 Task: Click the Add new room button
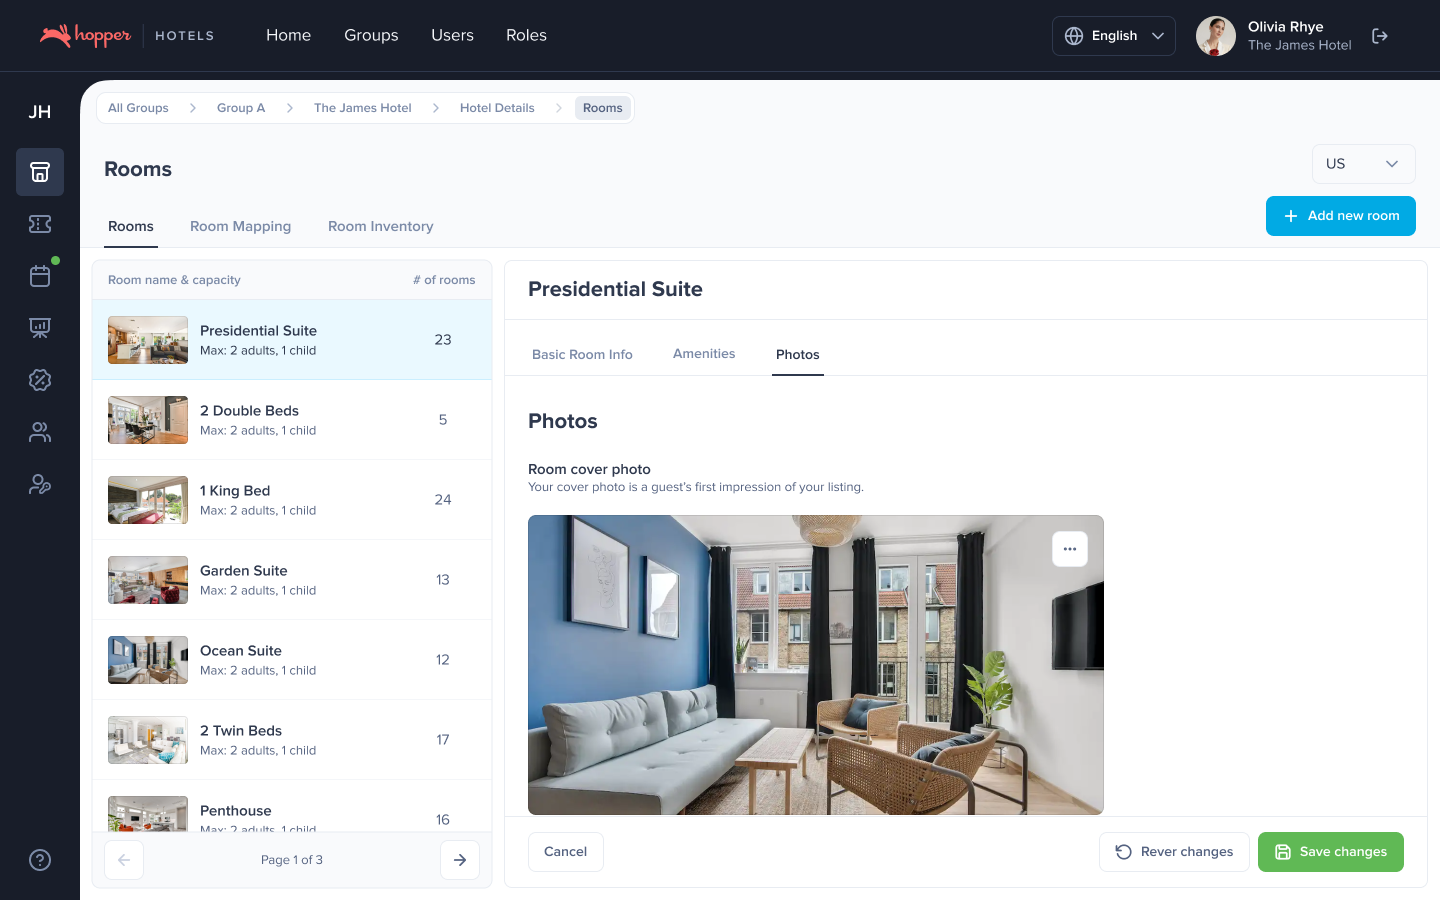click(x=1340, y=216)
